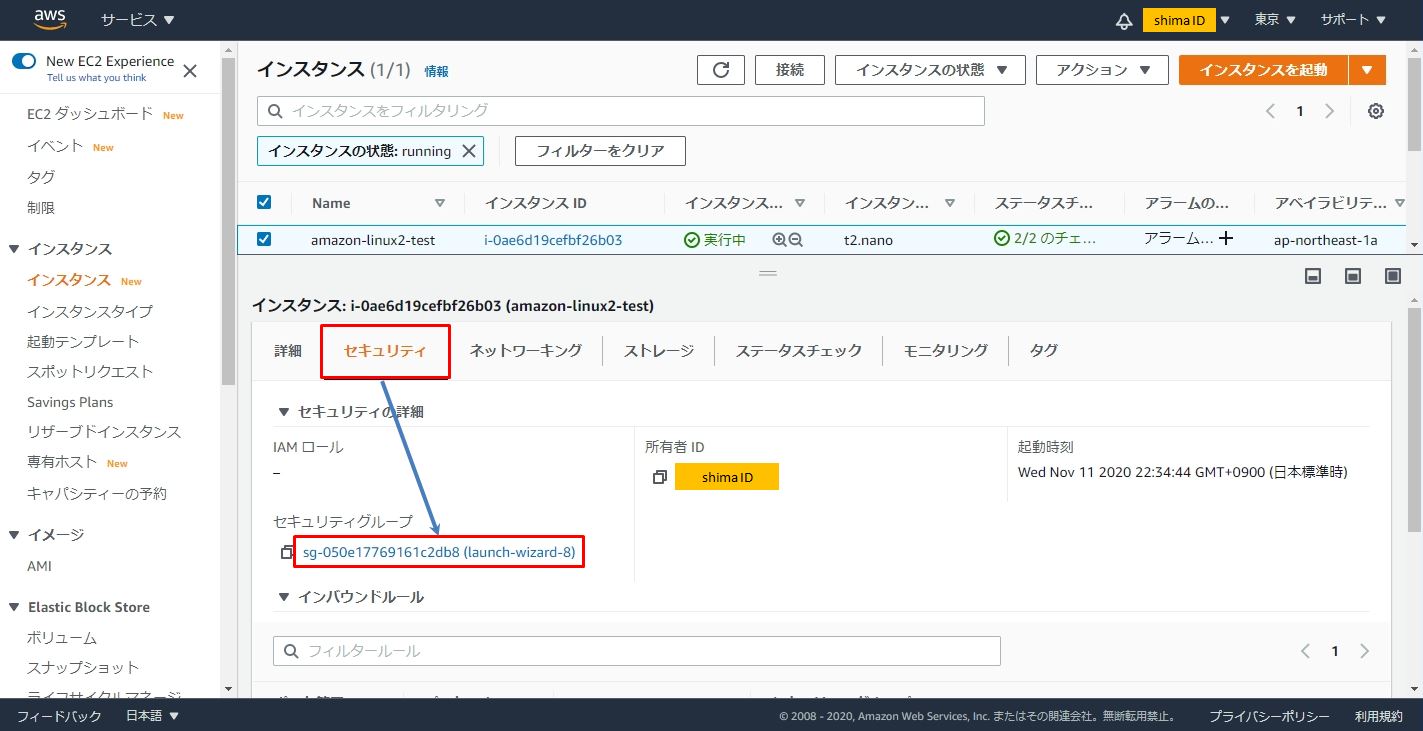Open the 情報 info link
The image size is (1423, 731).
coord(437,71)
